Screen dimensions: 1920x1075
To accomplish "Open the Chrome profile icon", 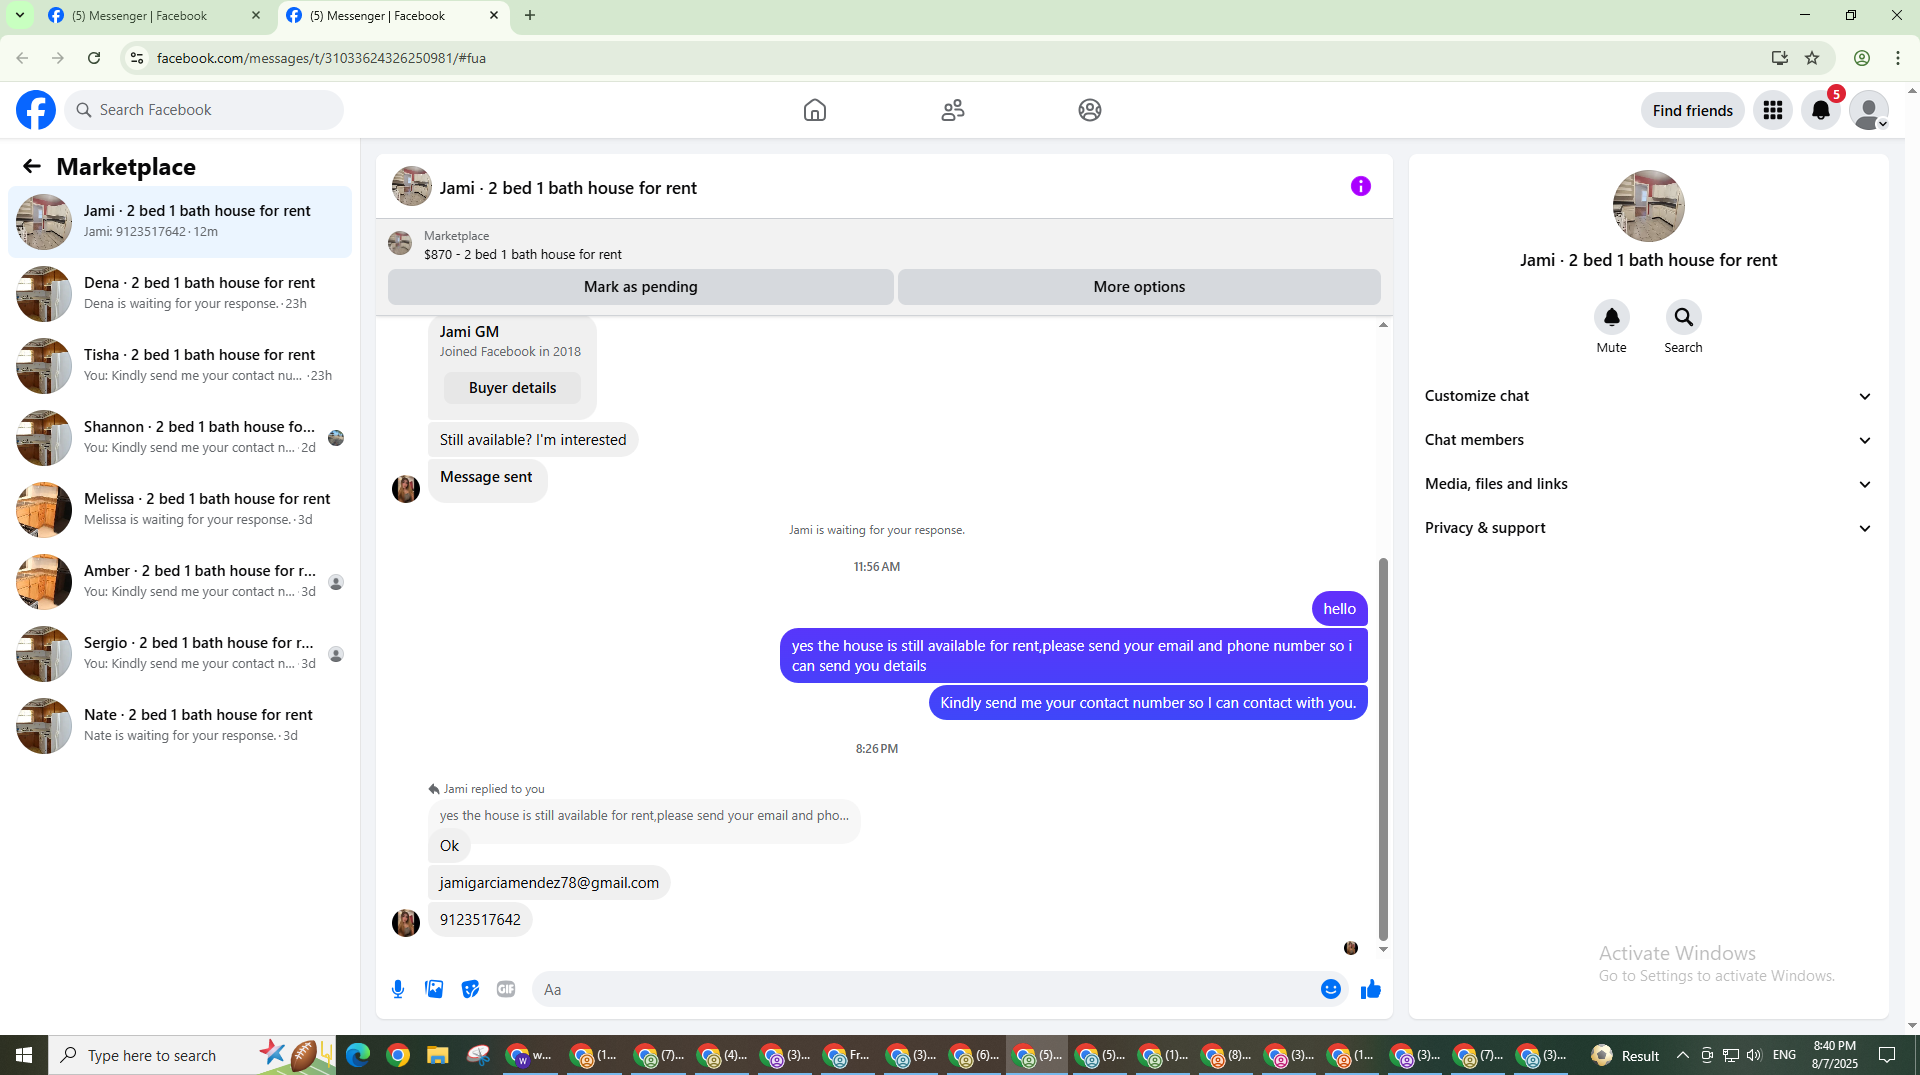I will (x=1862, y=58).
